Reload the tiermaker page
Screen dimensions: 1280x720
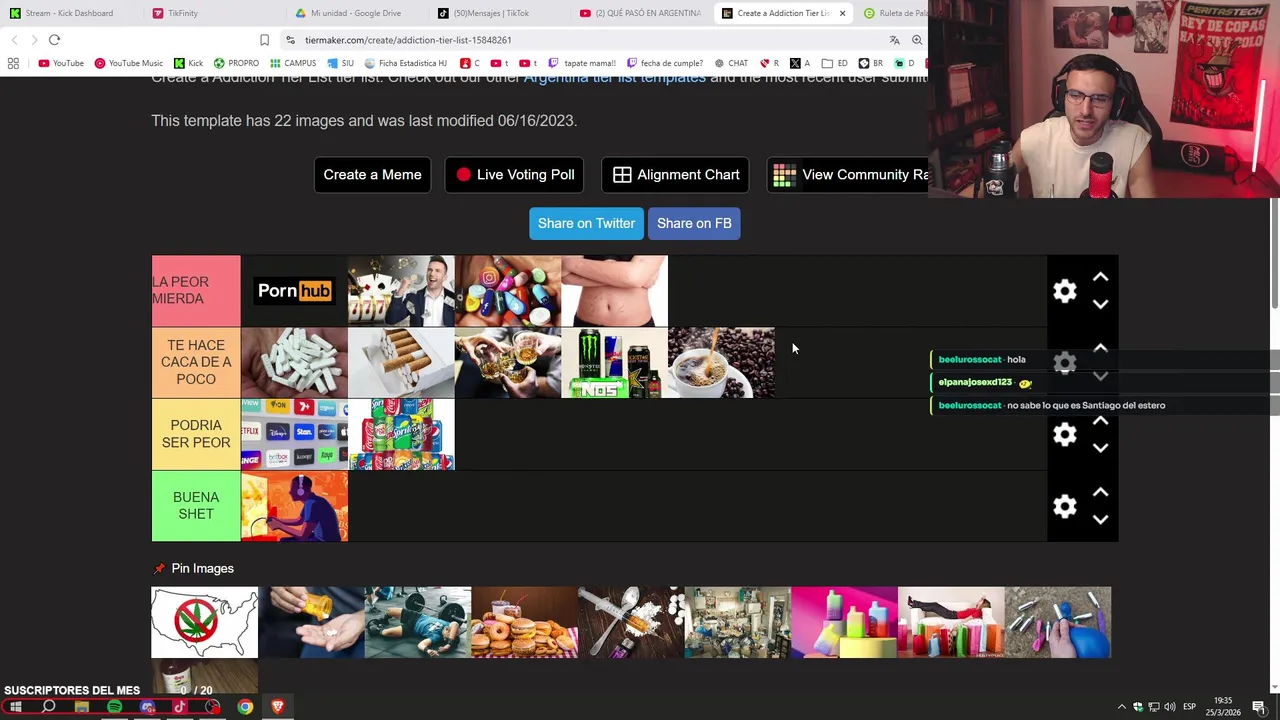54,40
